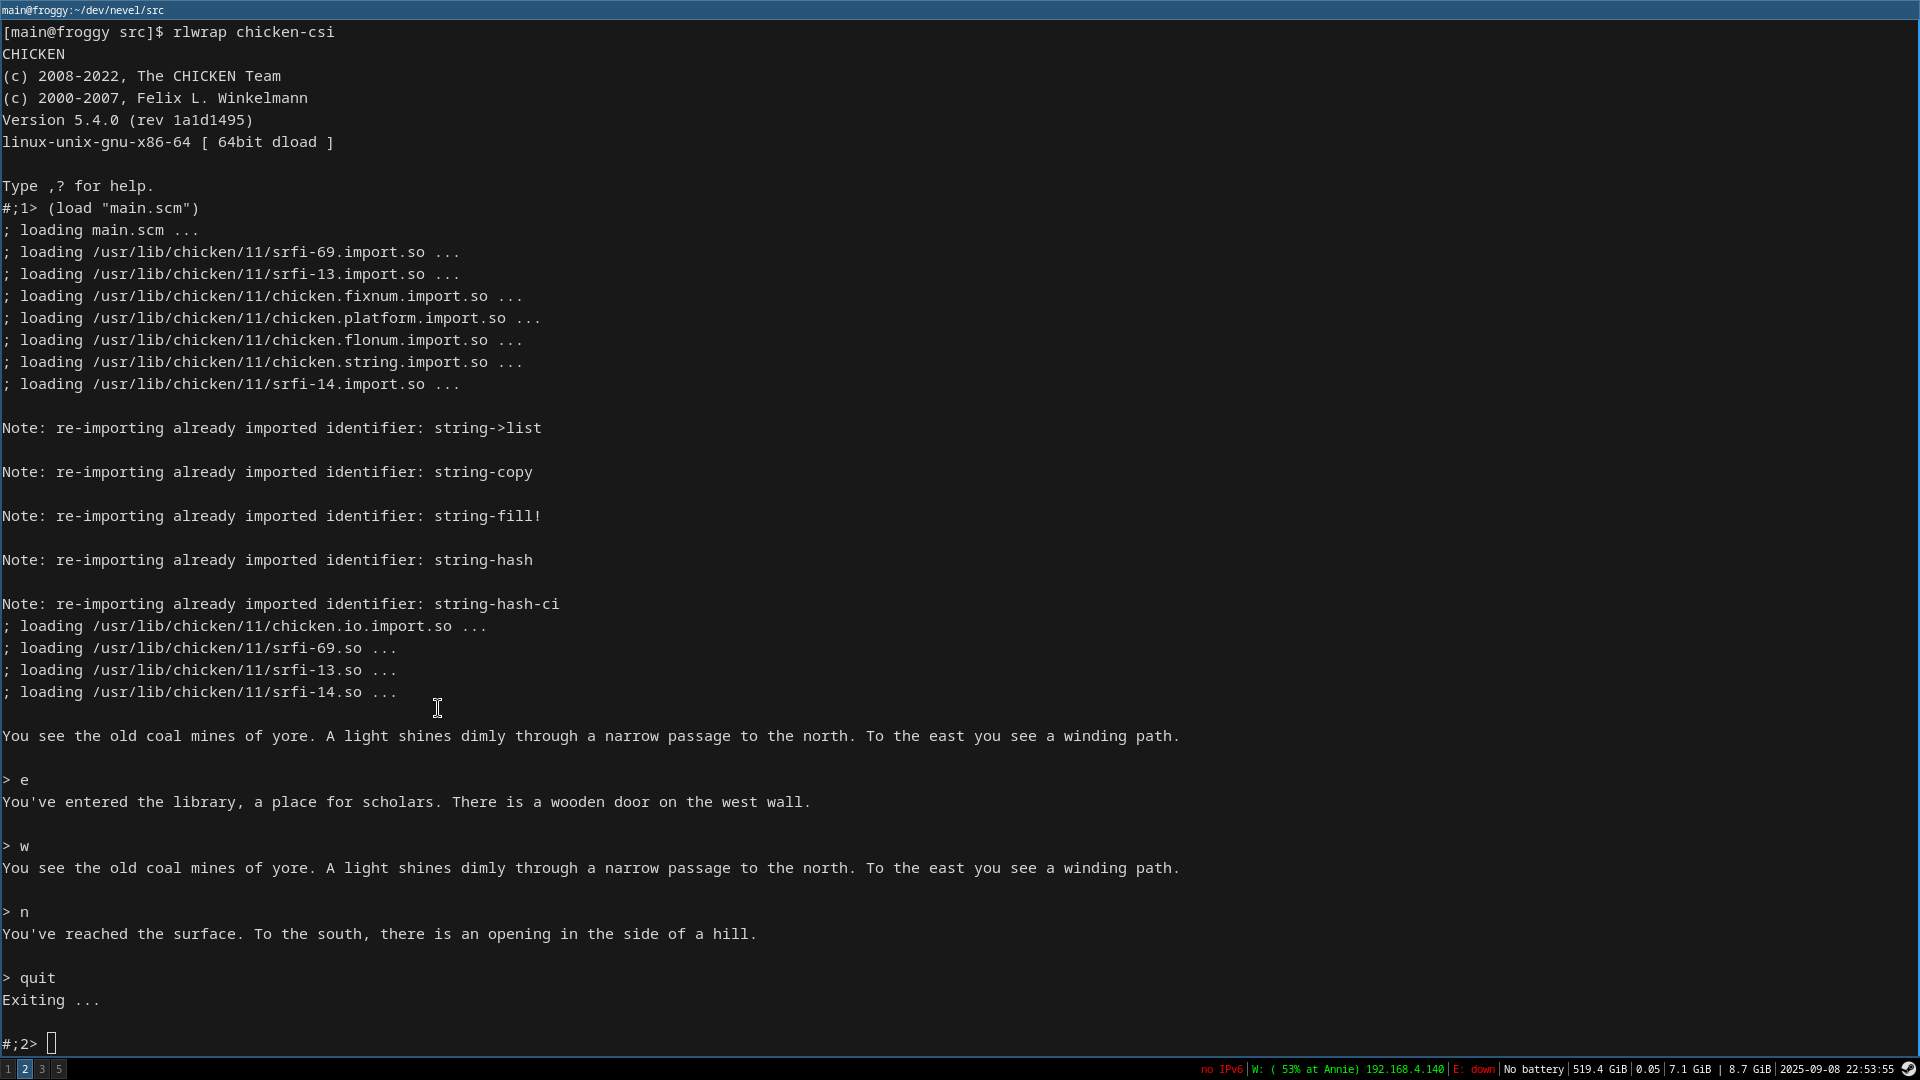Click the date and time clock
Screen dimensions: 1920x1080
[1836, 1069]
